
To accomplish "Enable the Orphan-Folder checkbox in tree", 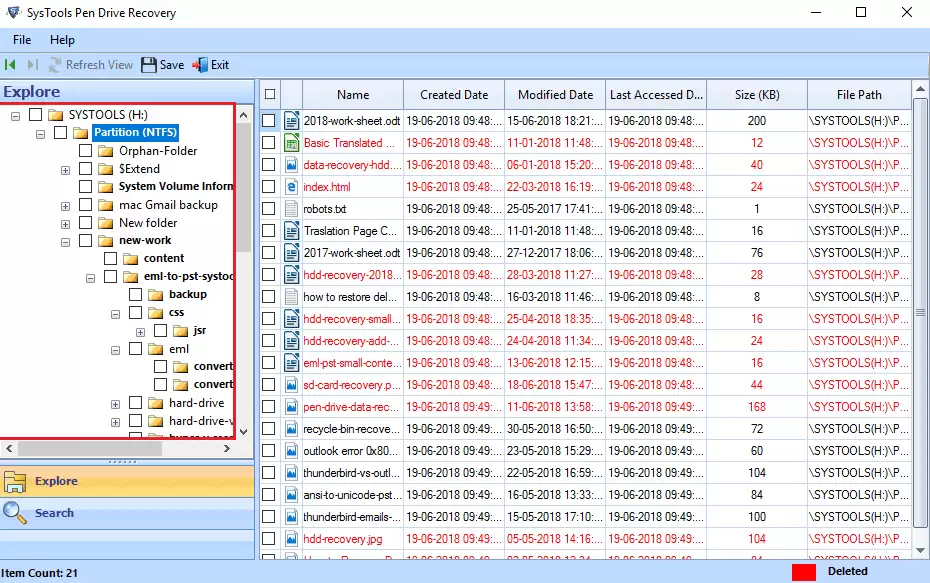I will pos(85,151).
